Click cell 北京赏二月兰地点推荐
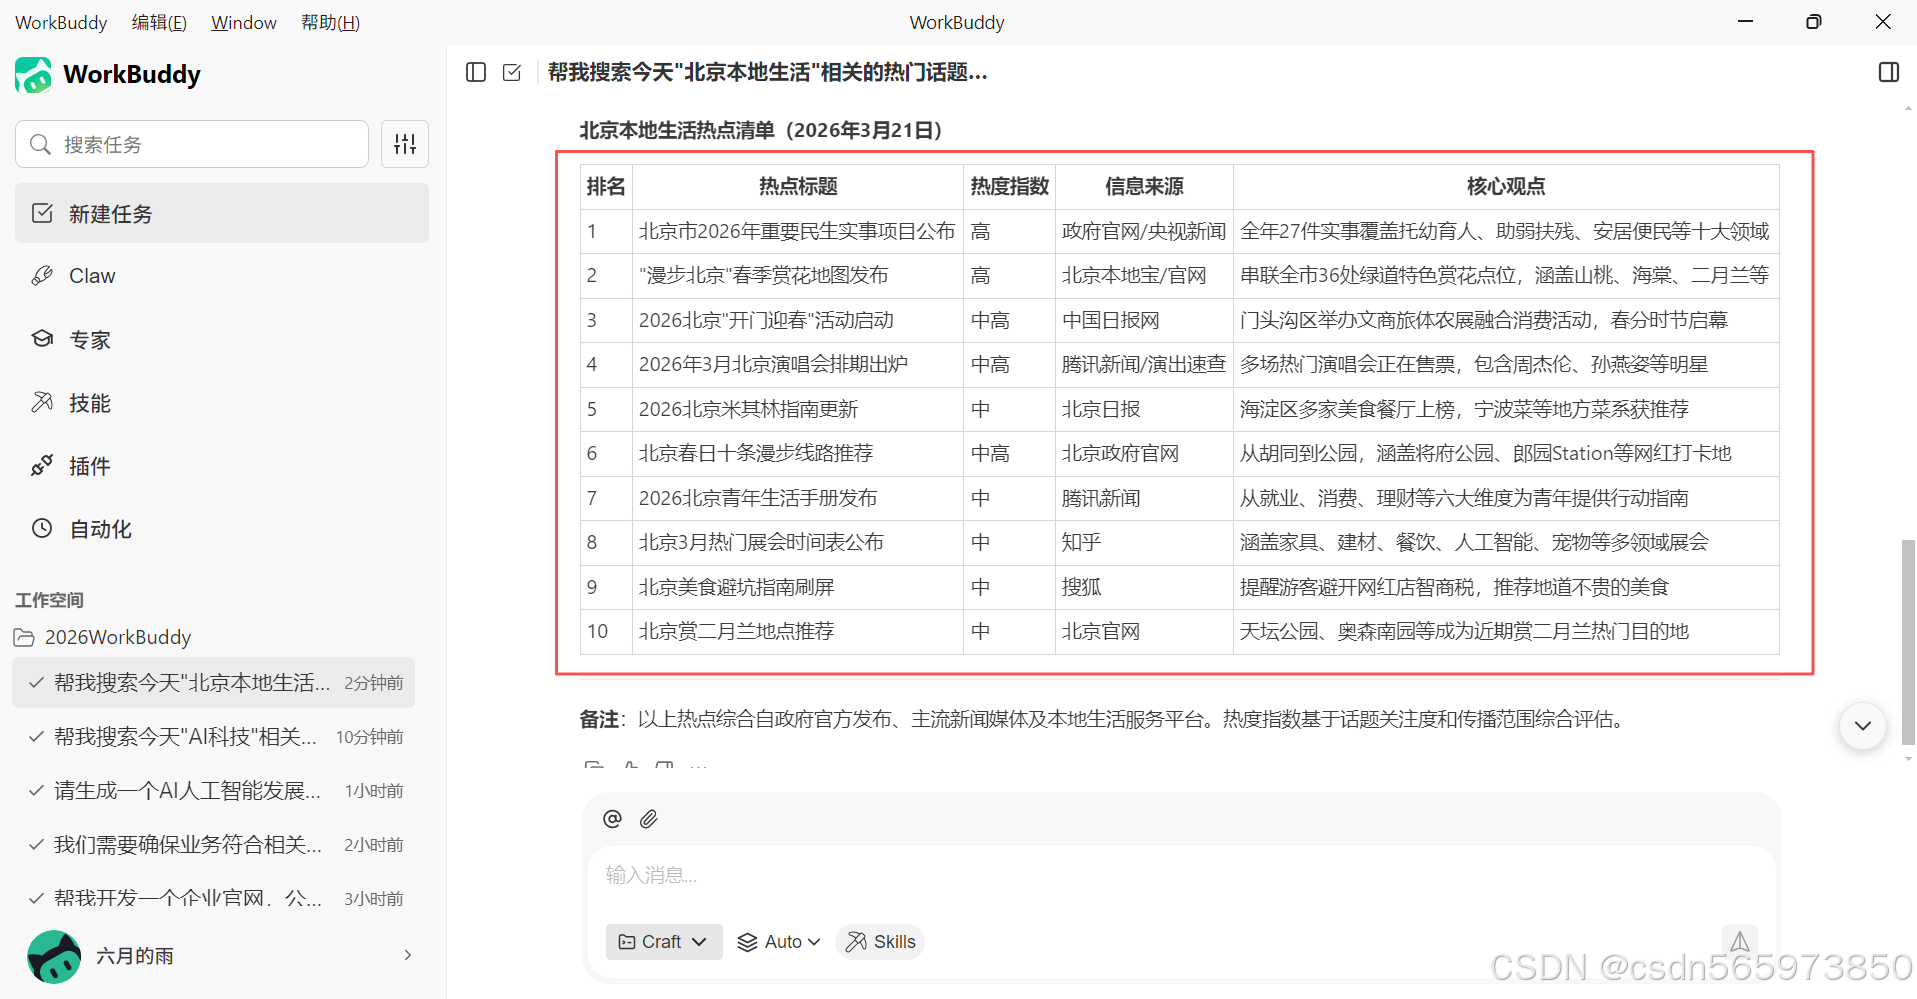Screen dimensions: 1917x999 pos(797,631)
